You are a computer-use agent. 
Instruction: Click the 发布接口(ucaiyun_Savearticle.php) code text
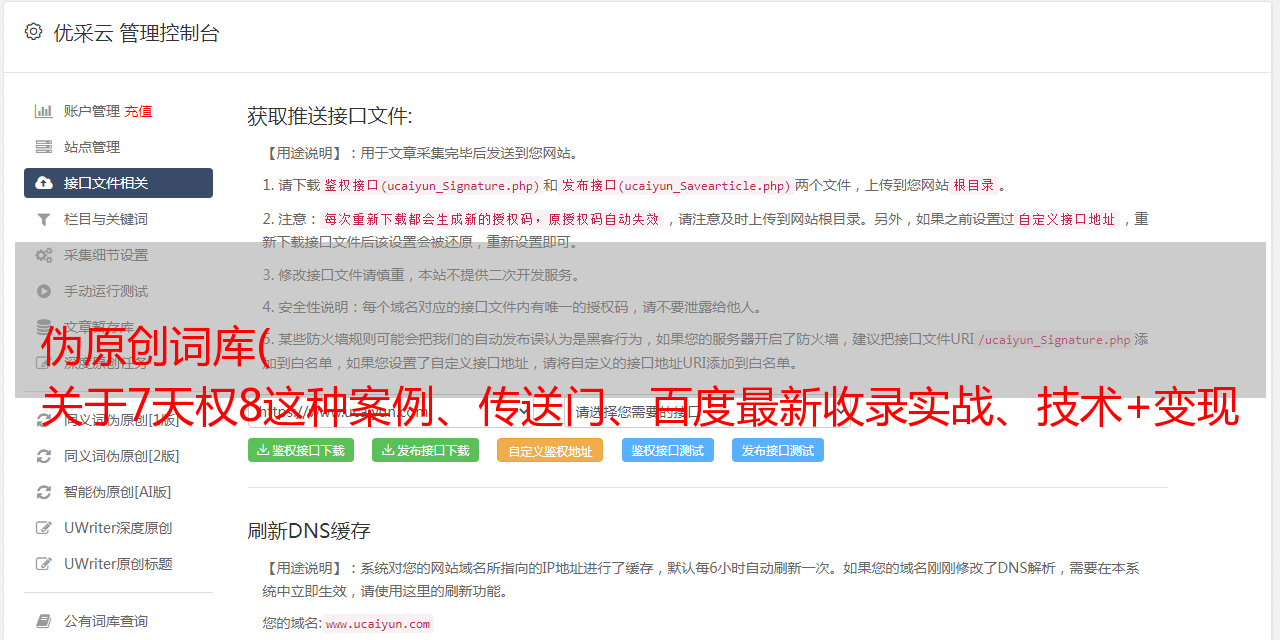676,186
